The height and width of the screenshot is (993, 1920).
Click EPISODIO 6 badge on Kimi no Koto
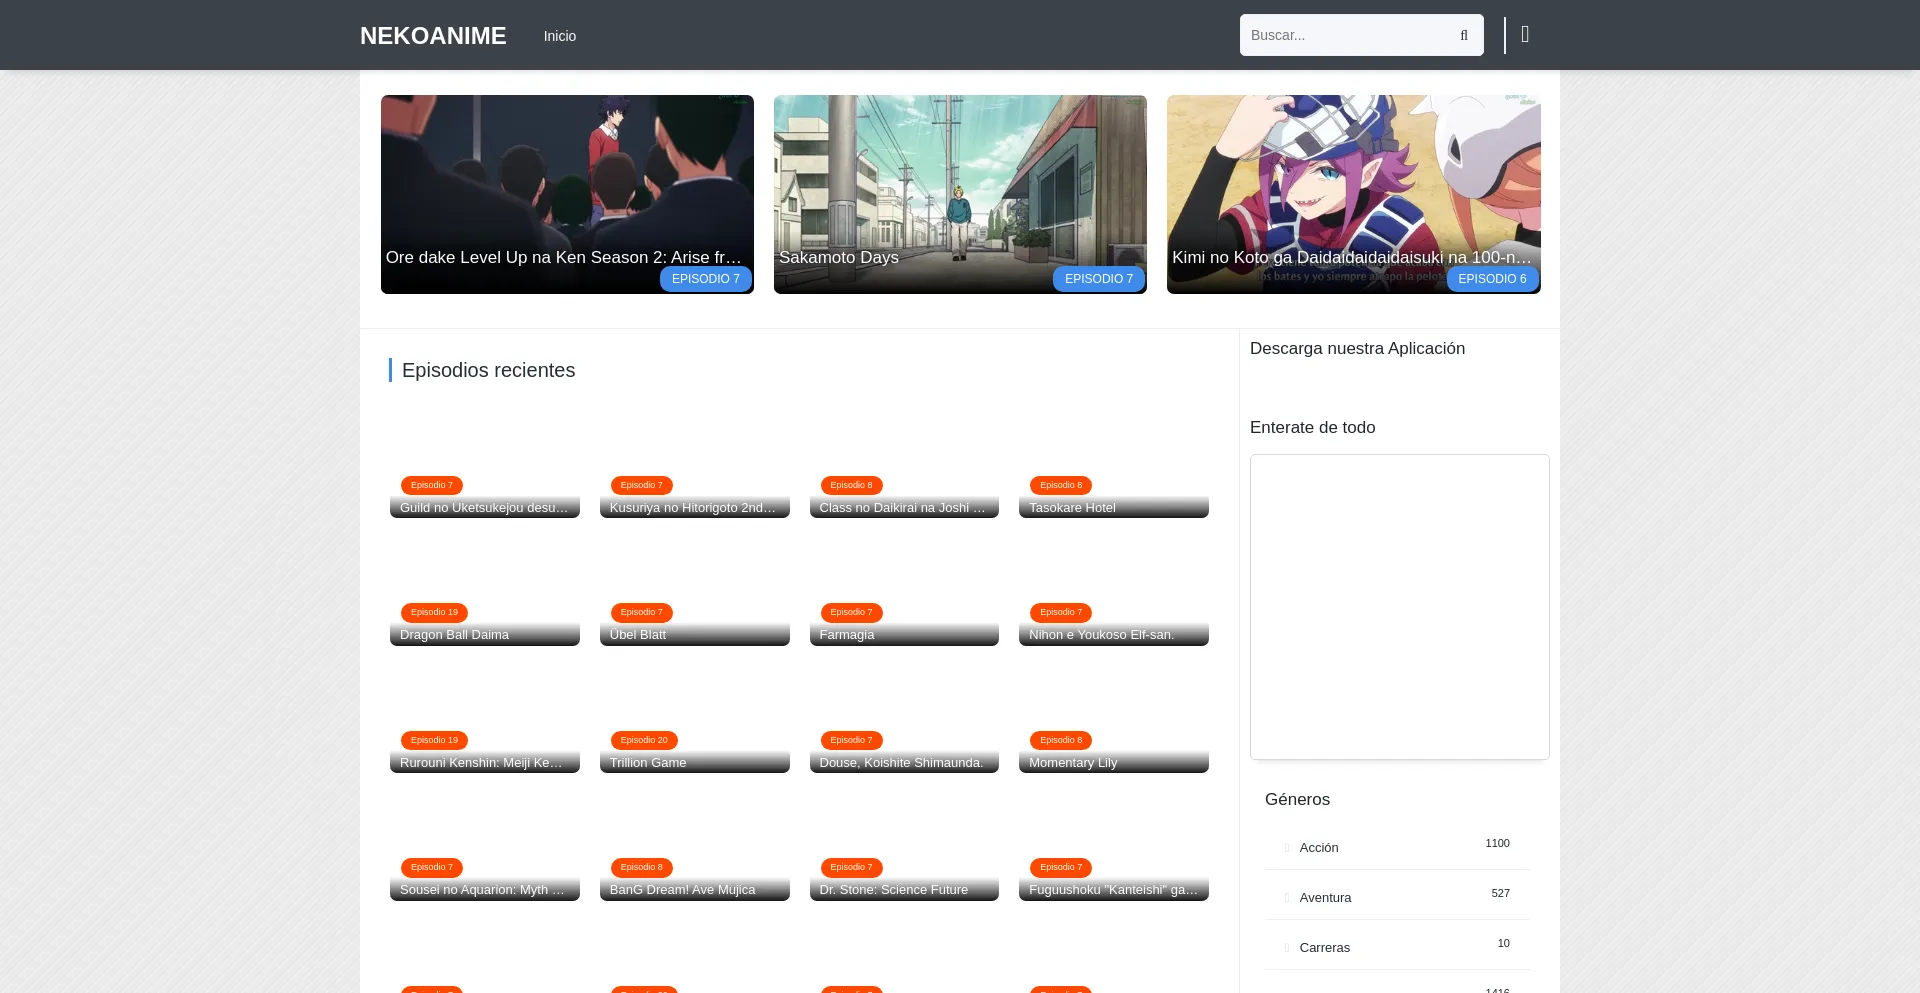click(1491, 279)
